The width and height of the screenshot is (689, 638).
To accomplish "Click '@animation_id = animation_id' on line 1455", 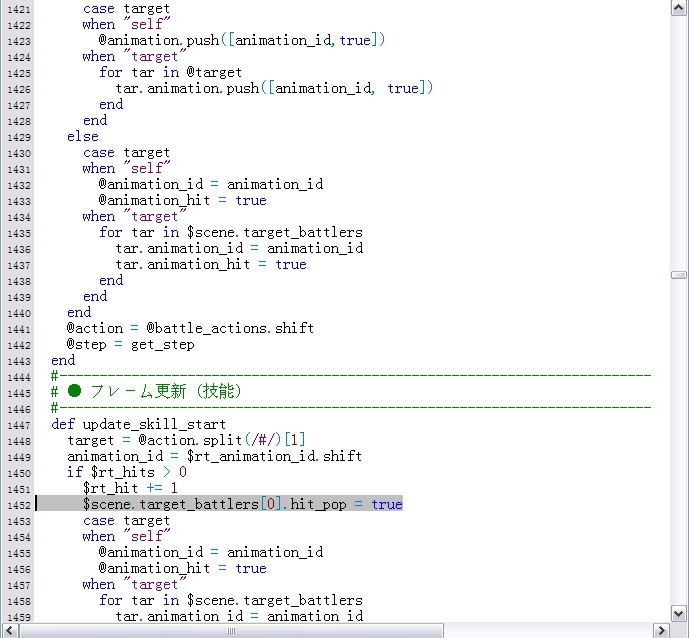I will click(x=211, y=552).
